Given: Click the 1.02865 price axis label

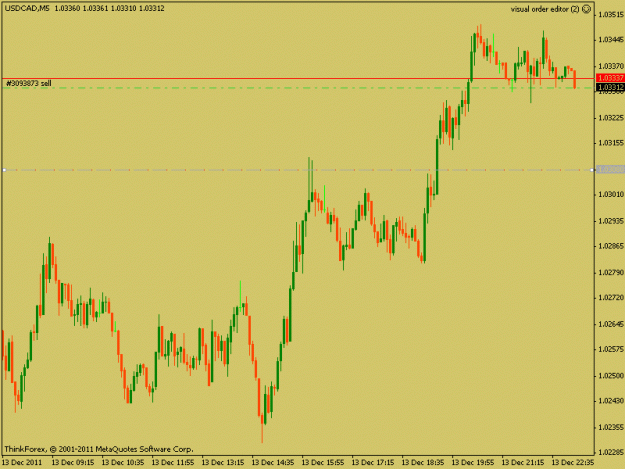Looking at the screenshot, I should coord(611,246).
